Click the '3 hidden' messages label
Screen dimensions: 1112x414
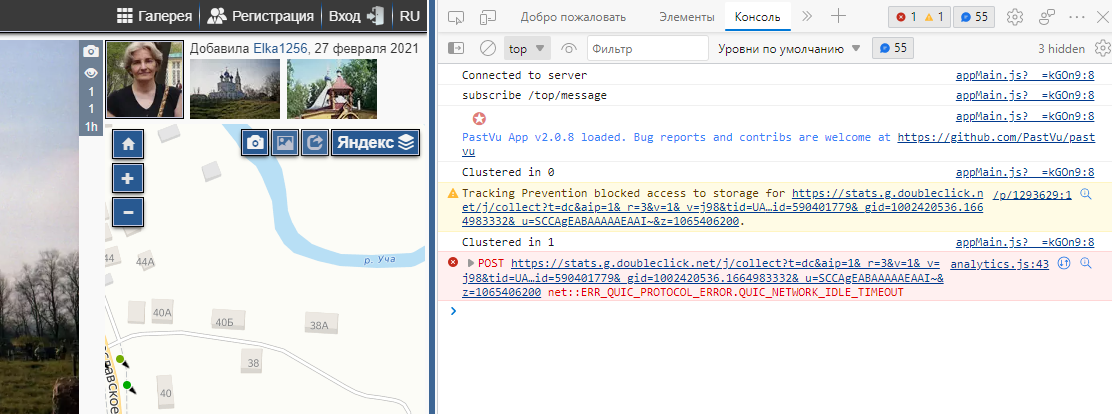pyautogui.click(x=1062, y=49)
